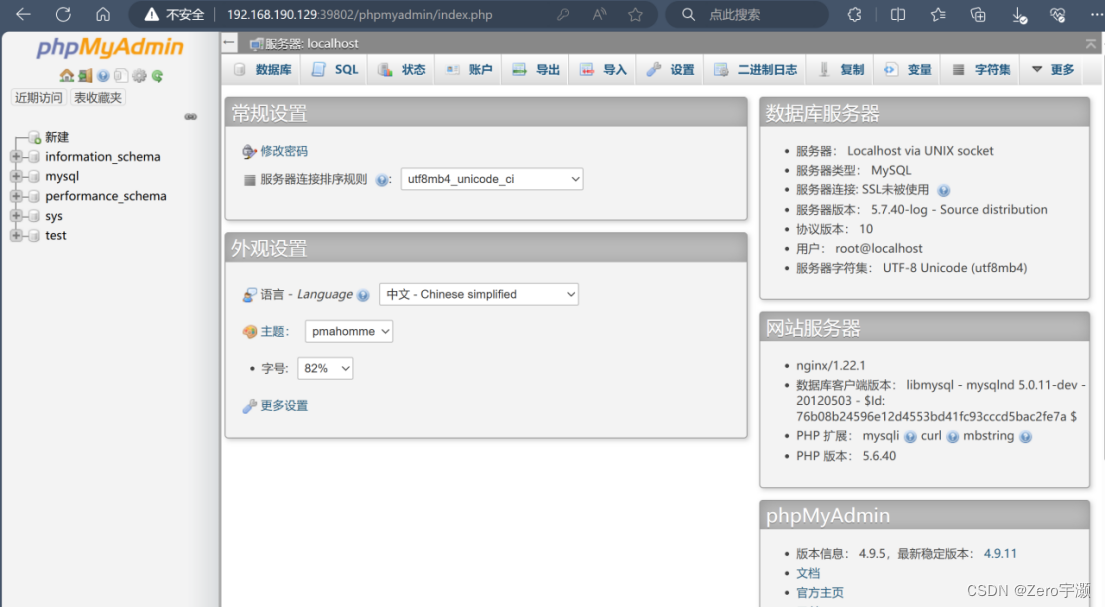Click help icon next to mbstring extension
The height and width of the screenshot is (608, 1106).
[x=1026, y=437]
